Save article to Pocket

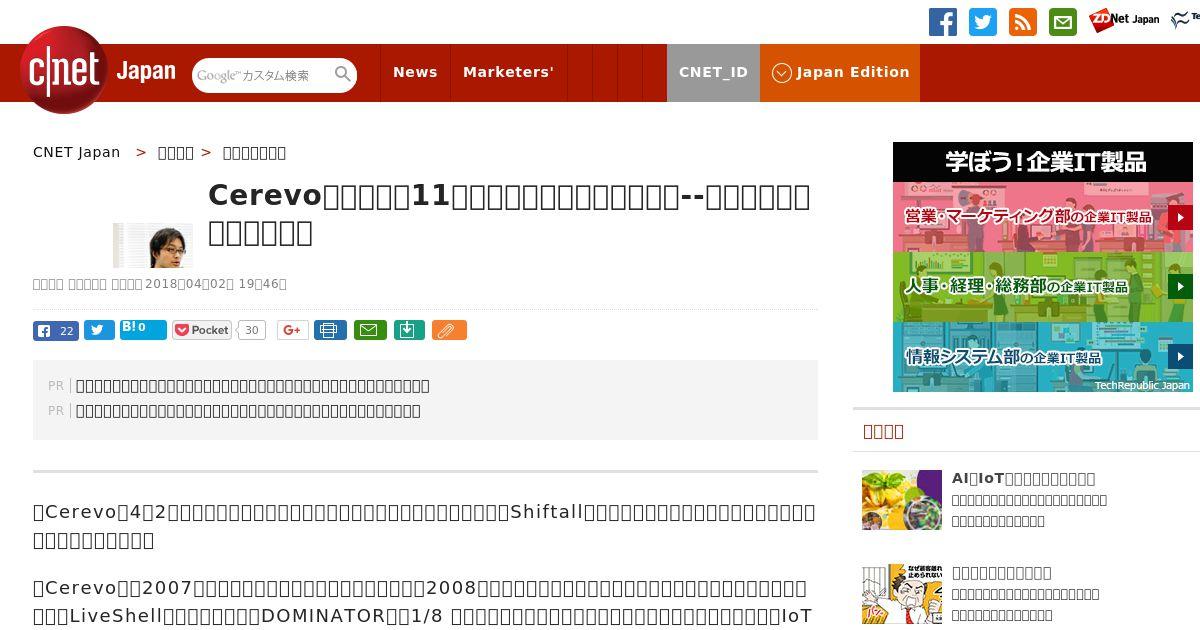coord(202,330)
